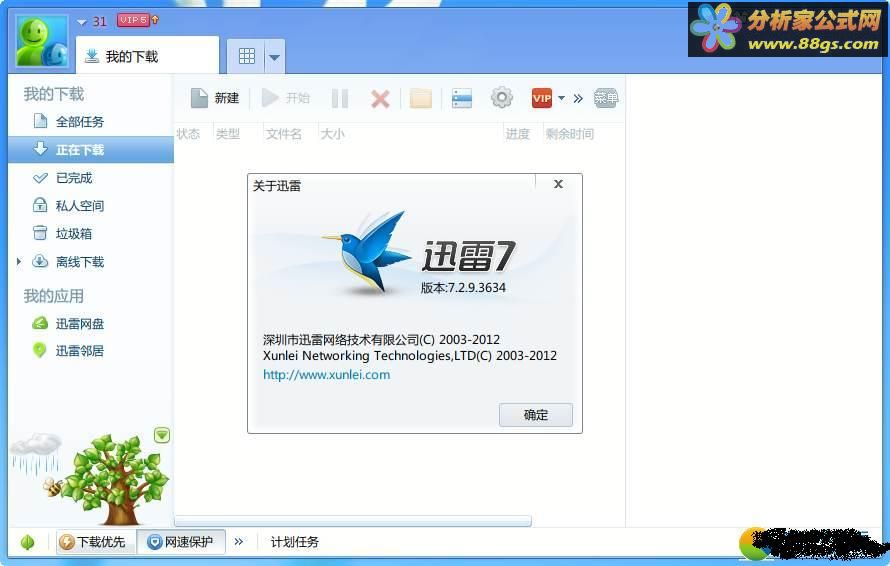Image resolution: width=890 pixels, height=566 pixels.
Task: Expand the VIP dropdown arrow
Action: (x=561, y=98)
